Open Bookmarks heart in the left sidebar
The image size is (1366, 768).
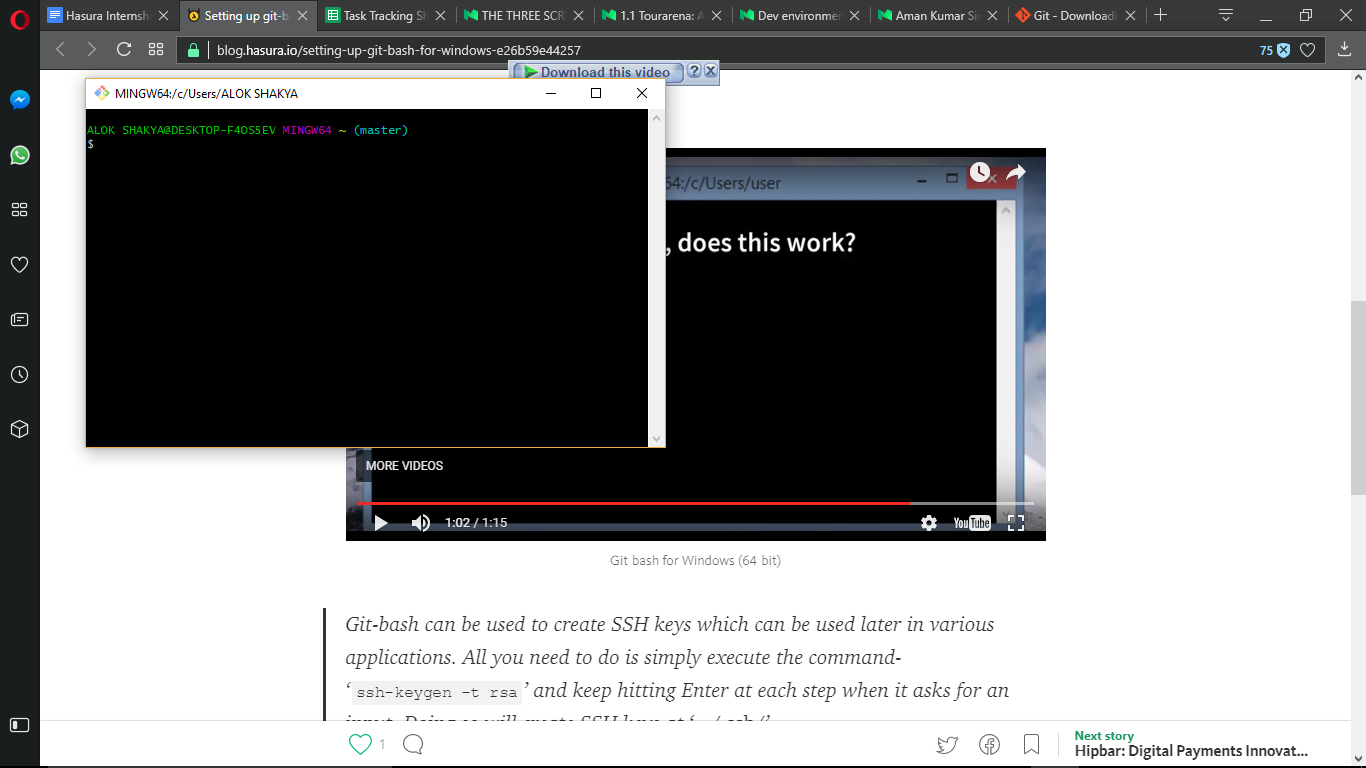19,265
